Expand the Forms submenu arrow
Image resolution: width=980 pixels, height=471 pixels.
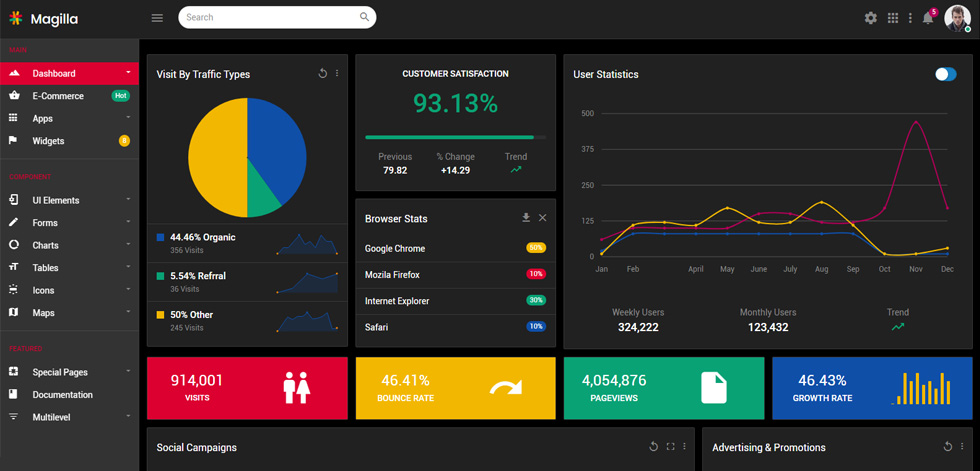point(128,222)
